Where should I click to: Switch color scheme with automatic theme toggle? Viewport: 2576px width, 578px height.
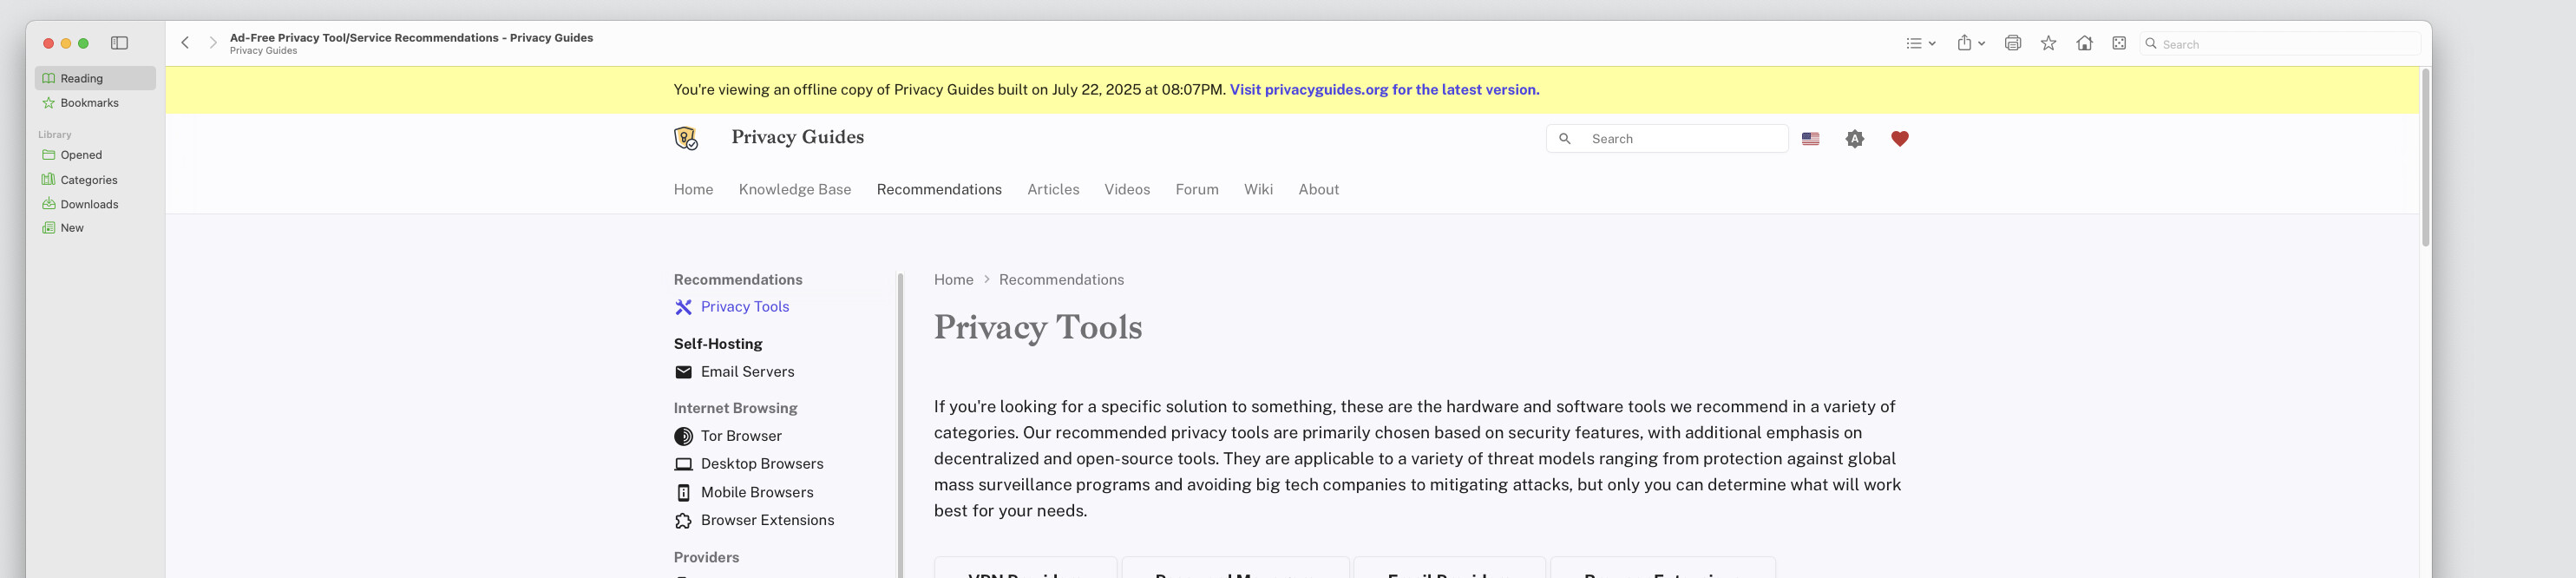[x=1854, y=139]
